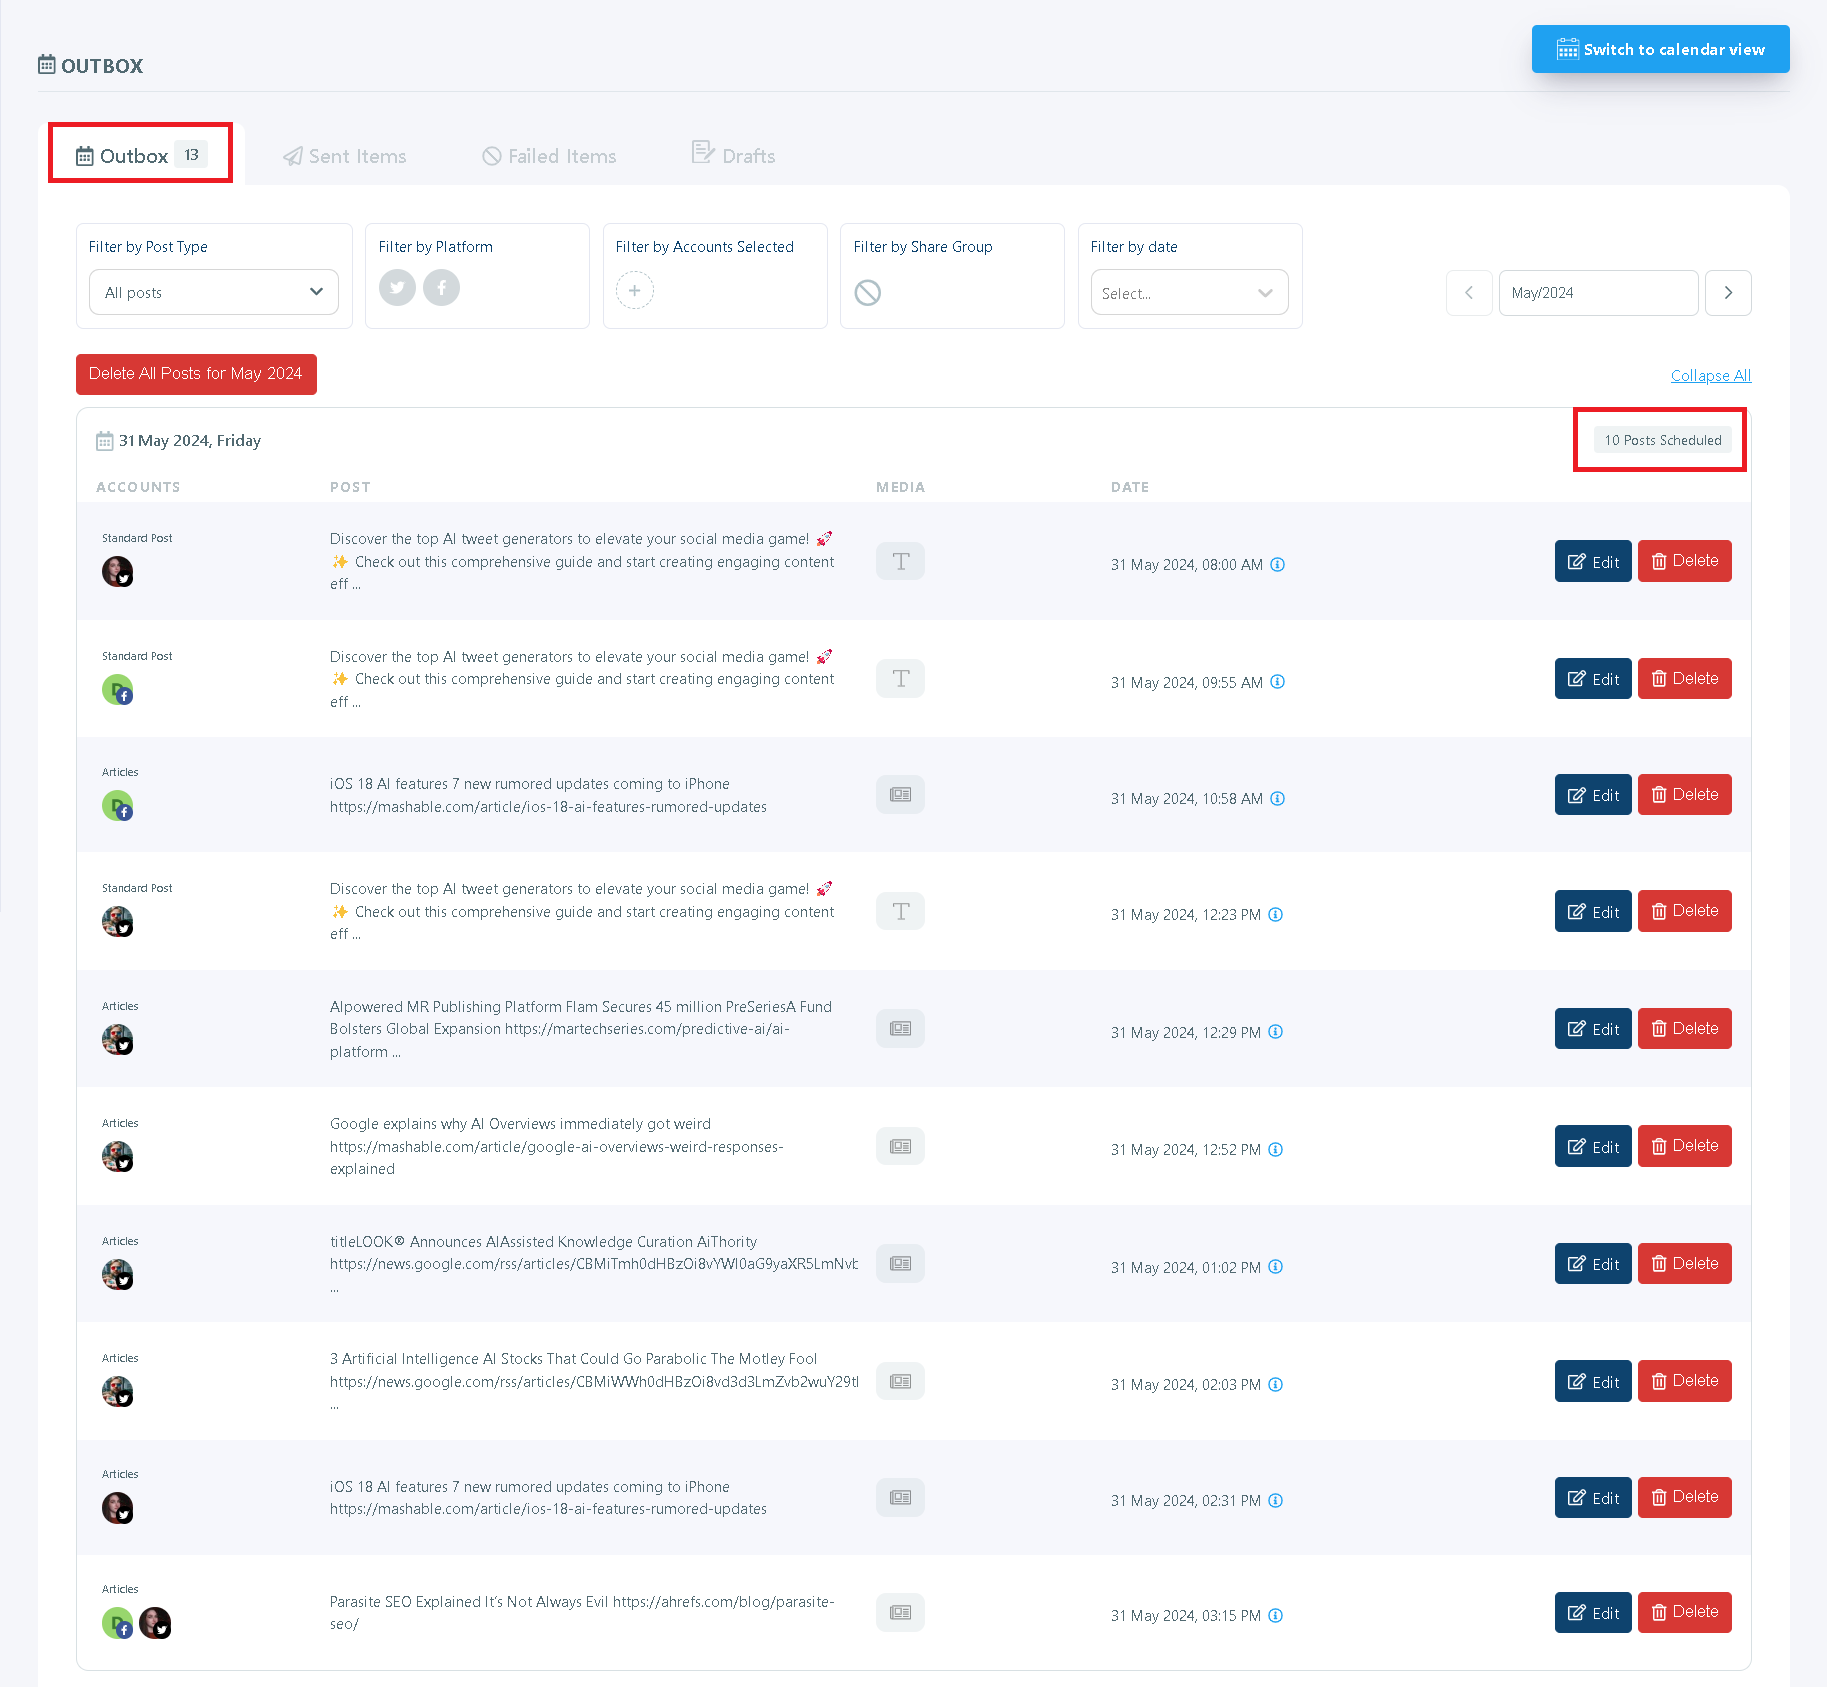Toggle the Twitter platform filter
The width and height of the screenshot is (1827, 1687).
[397, 288]
